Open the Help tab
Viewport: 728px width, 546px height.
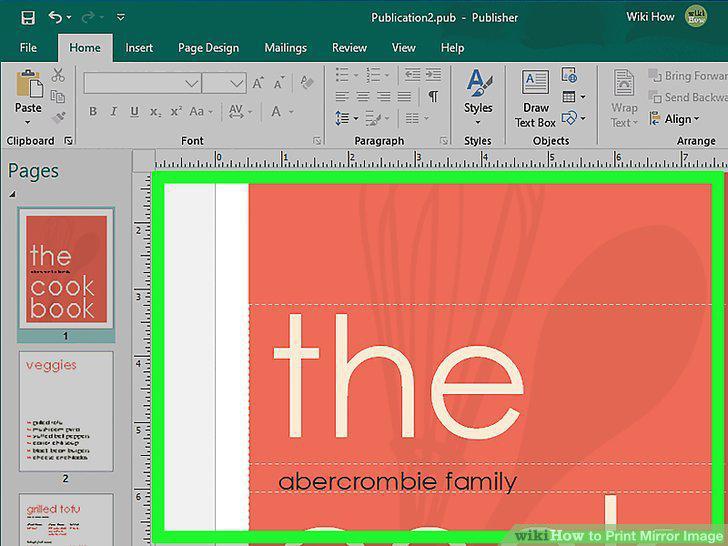[453, 48]
